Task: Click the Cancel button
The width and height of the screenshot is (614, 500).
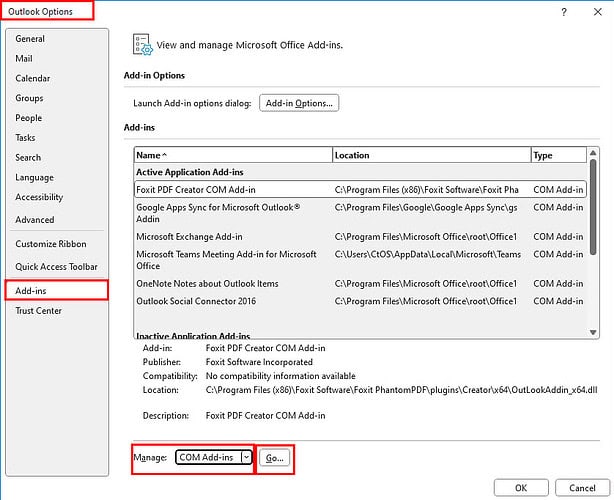Action: pos(582,488)
